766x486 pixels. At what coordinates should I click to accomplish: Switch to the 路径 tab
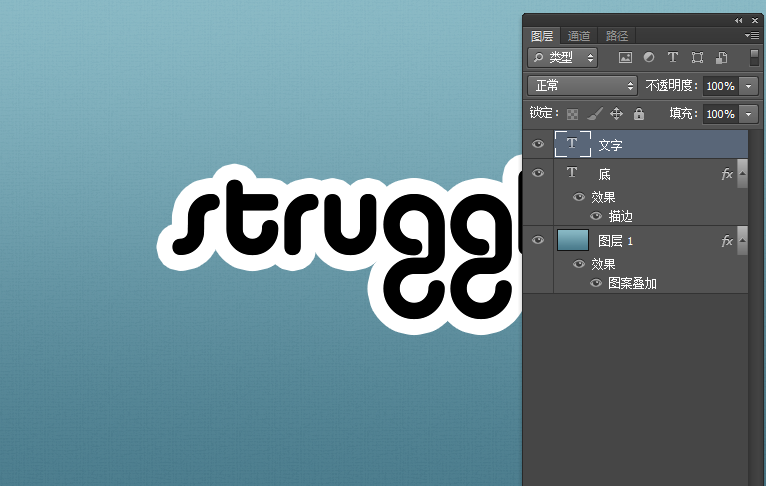pyautogui.click(x=617, y=36)
